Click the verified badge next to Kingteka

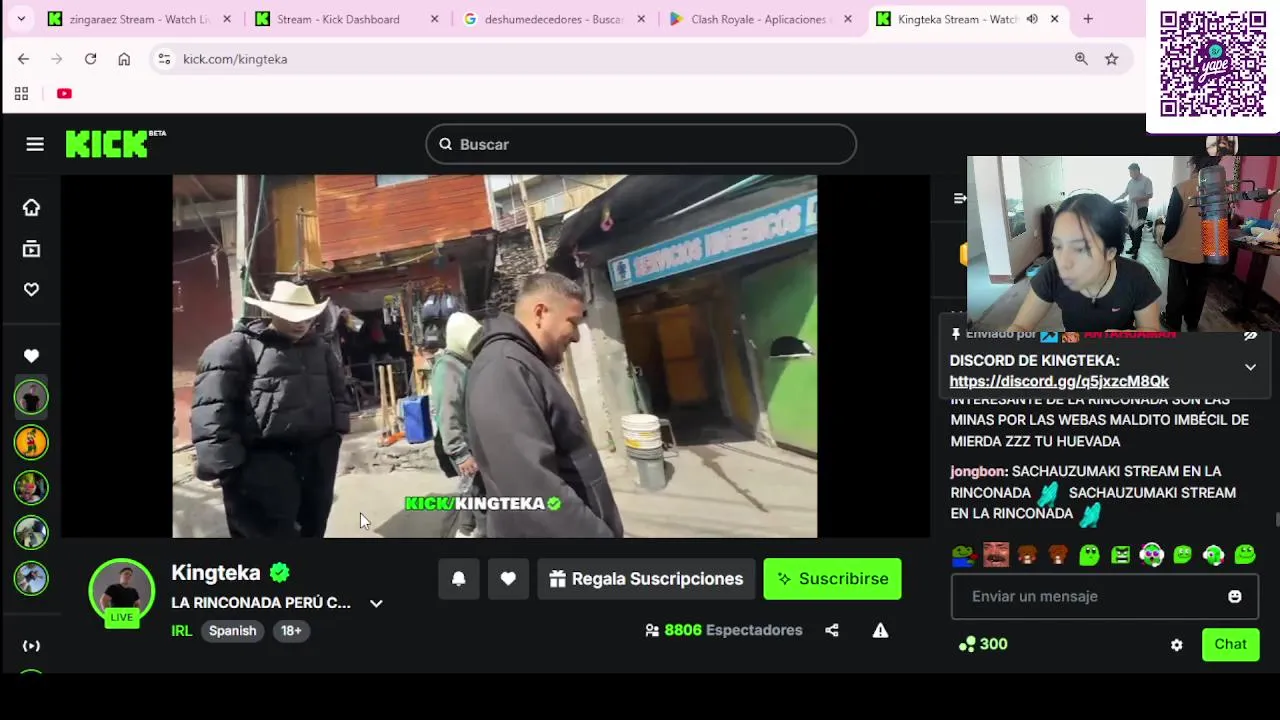pos(279,573)
